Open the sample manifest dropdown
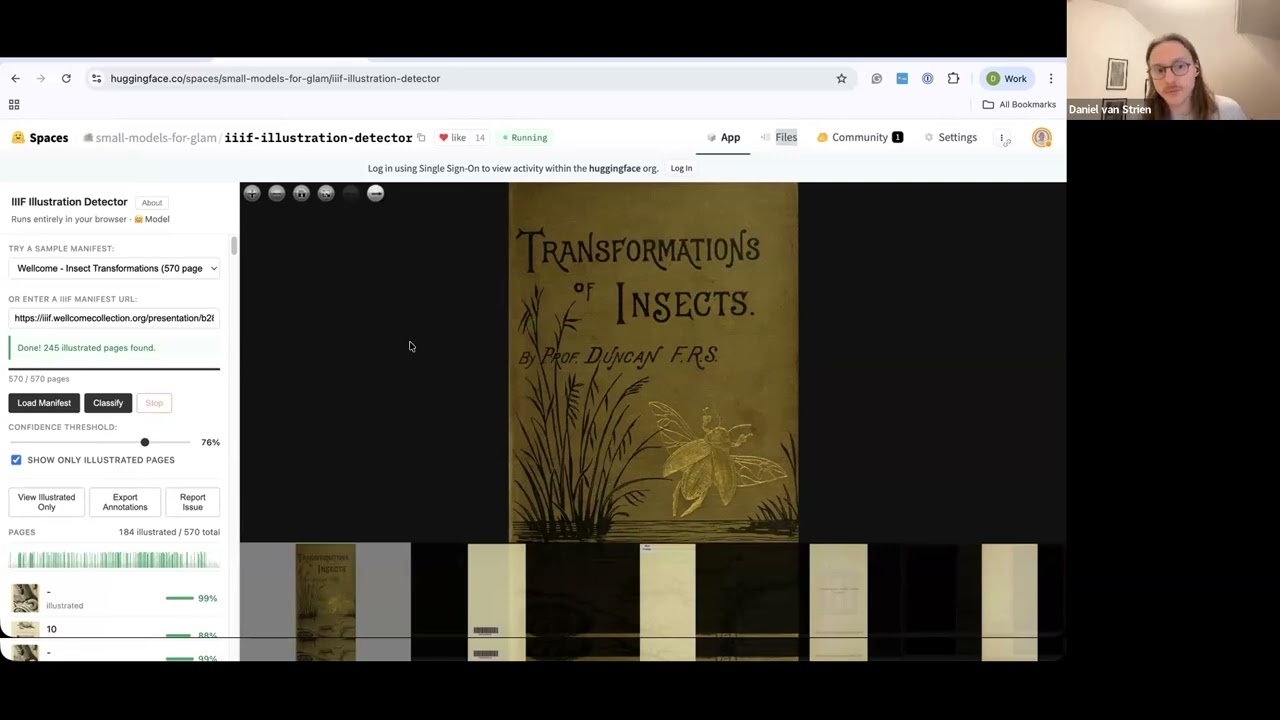This screenshot has height=720, width=1280. (115, 268)
